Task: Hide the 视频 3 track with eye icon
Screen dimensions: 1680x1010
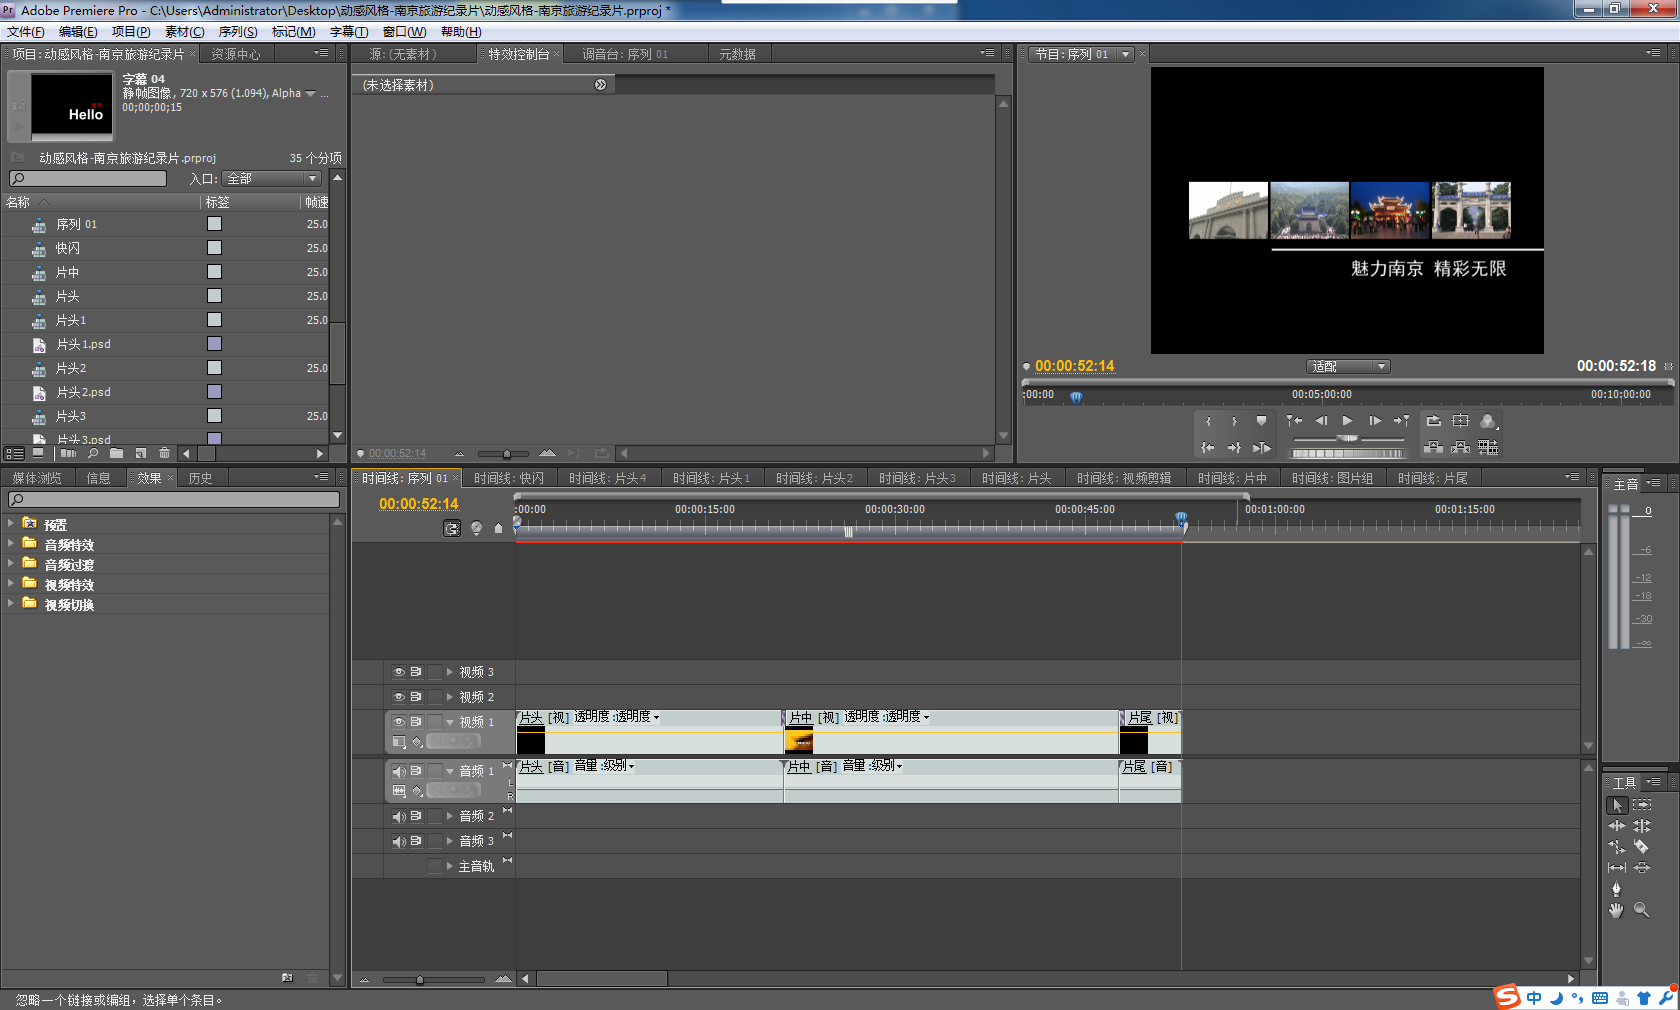Action: [399, 672]
